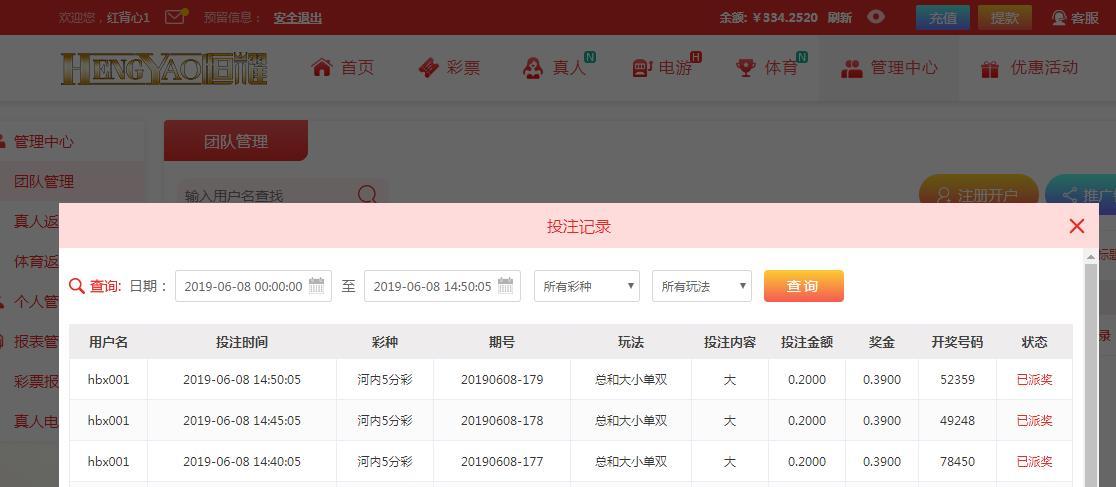Click the search magnifier in username field
This screenshot has height=487, width=1116.
[367, 195]
